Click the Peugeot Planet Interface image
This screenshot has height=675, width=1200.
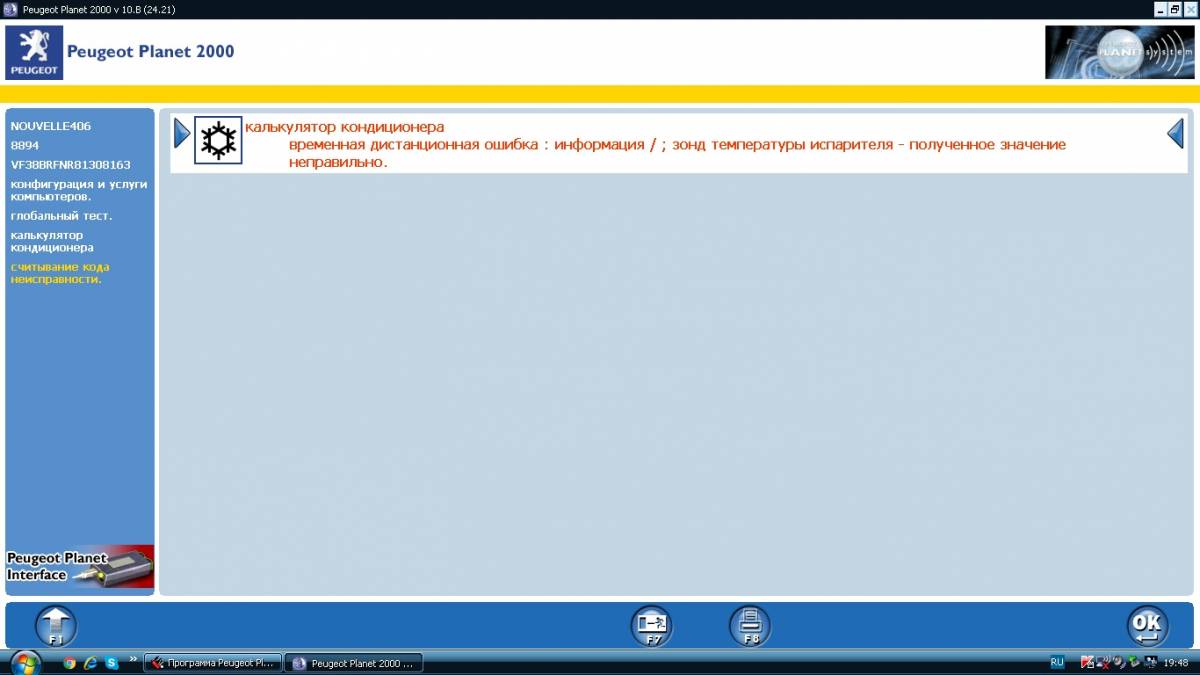[x=80, y=567]
